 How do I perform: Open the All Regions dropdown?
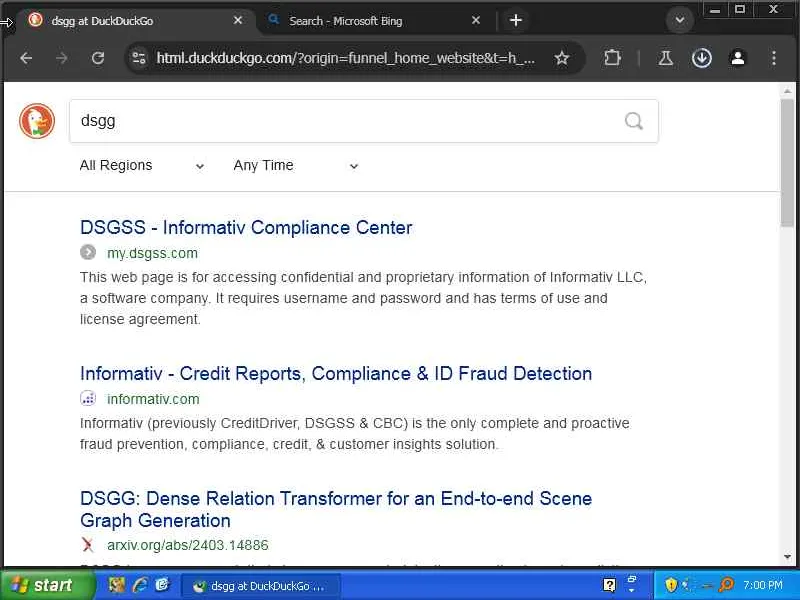click(x=142, y=166)
